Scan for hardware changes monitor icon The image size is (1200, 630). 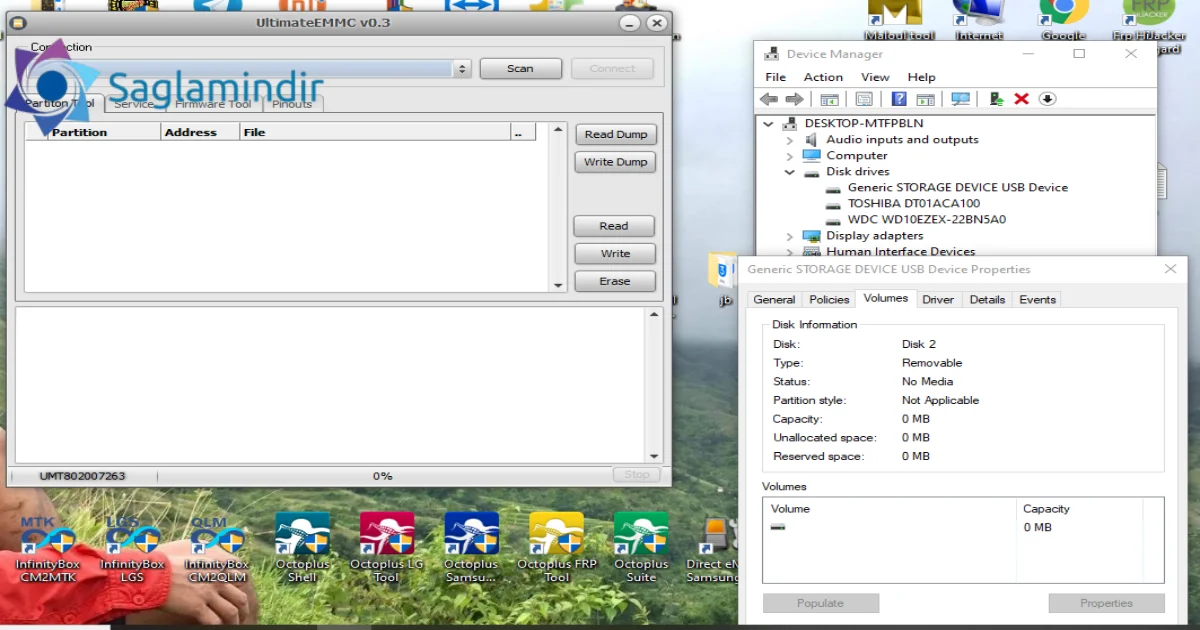click(960, 99)
